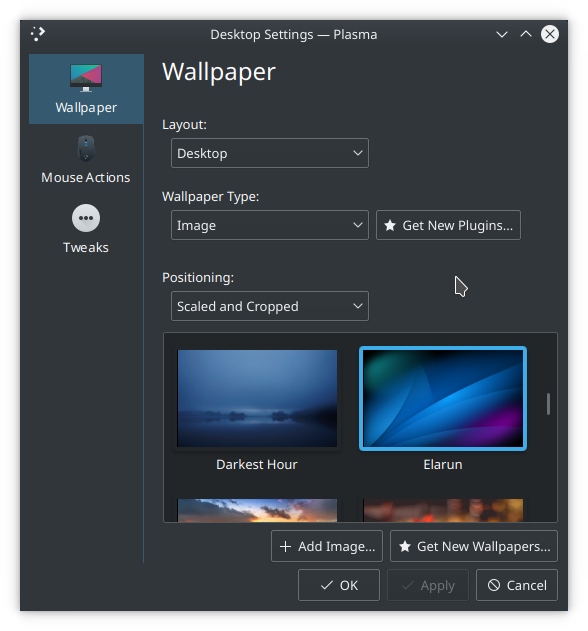
Task: Click the star icon on Get New Plugins
Action: tap(390, 225)
